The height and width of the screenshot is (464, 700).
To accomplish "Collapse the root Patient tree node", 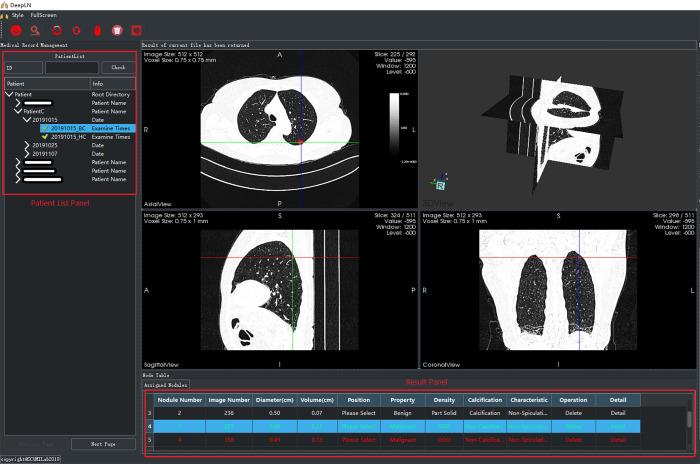I will (x=9, y=94).
